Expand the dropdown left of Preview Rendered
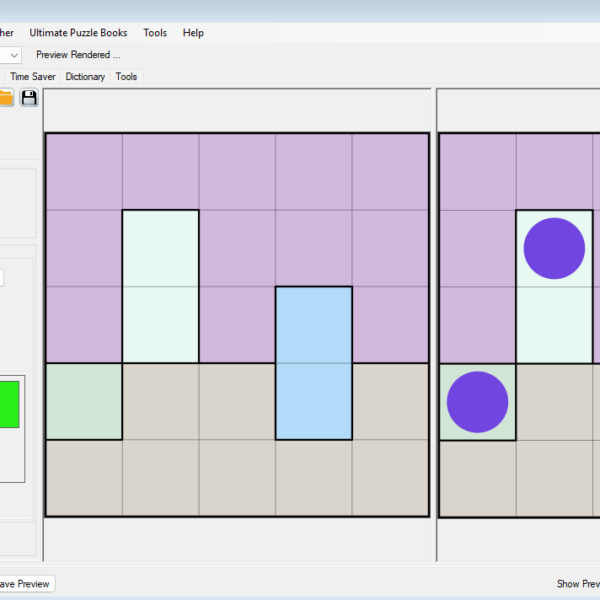The image size is (600, 600). 14,55
